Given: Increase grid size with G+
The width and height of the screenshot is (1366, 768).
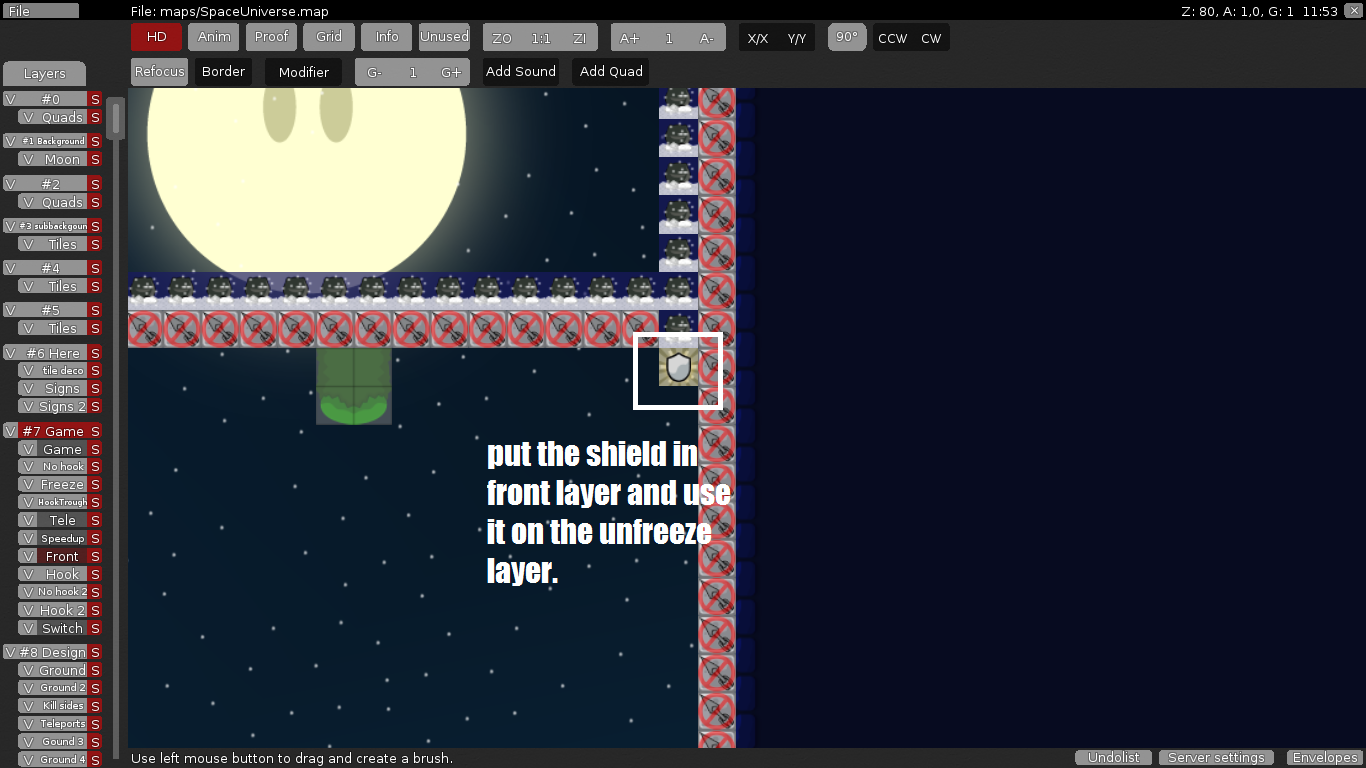Looking at the screenshot, I should pos(451,72).
